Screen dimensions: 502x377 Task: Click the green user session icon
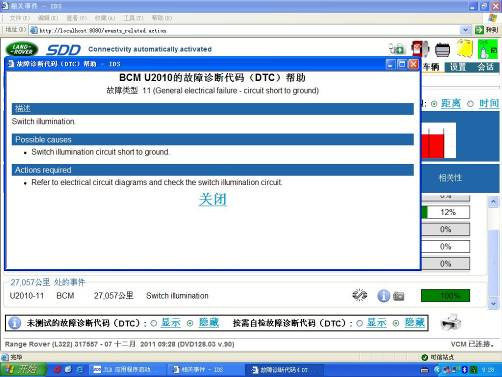[x=488, y=49]
